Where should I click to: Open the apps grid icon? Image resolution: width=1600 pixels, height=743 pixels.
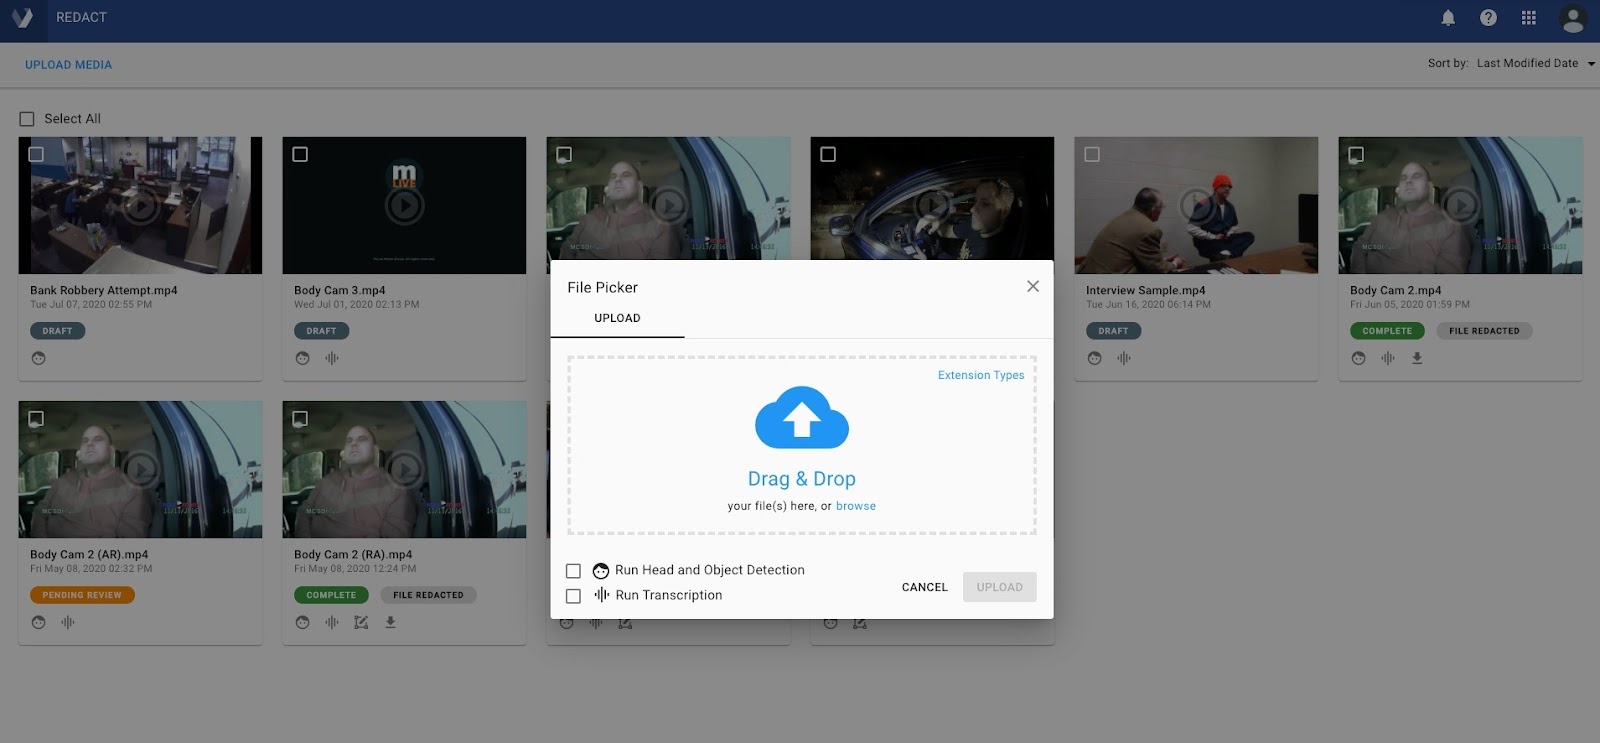click(x=1528, y=18)
